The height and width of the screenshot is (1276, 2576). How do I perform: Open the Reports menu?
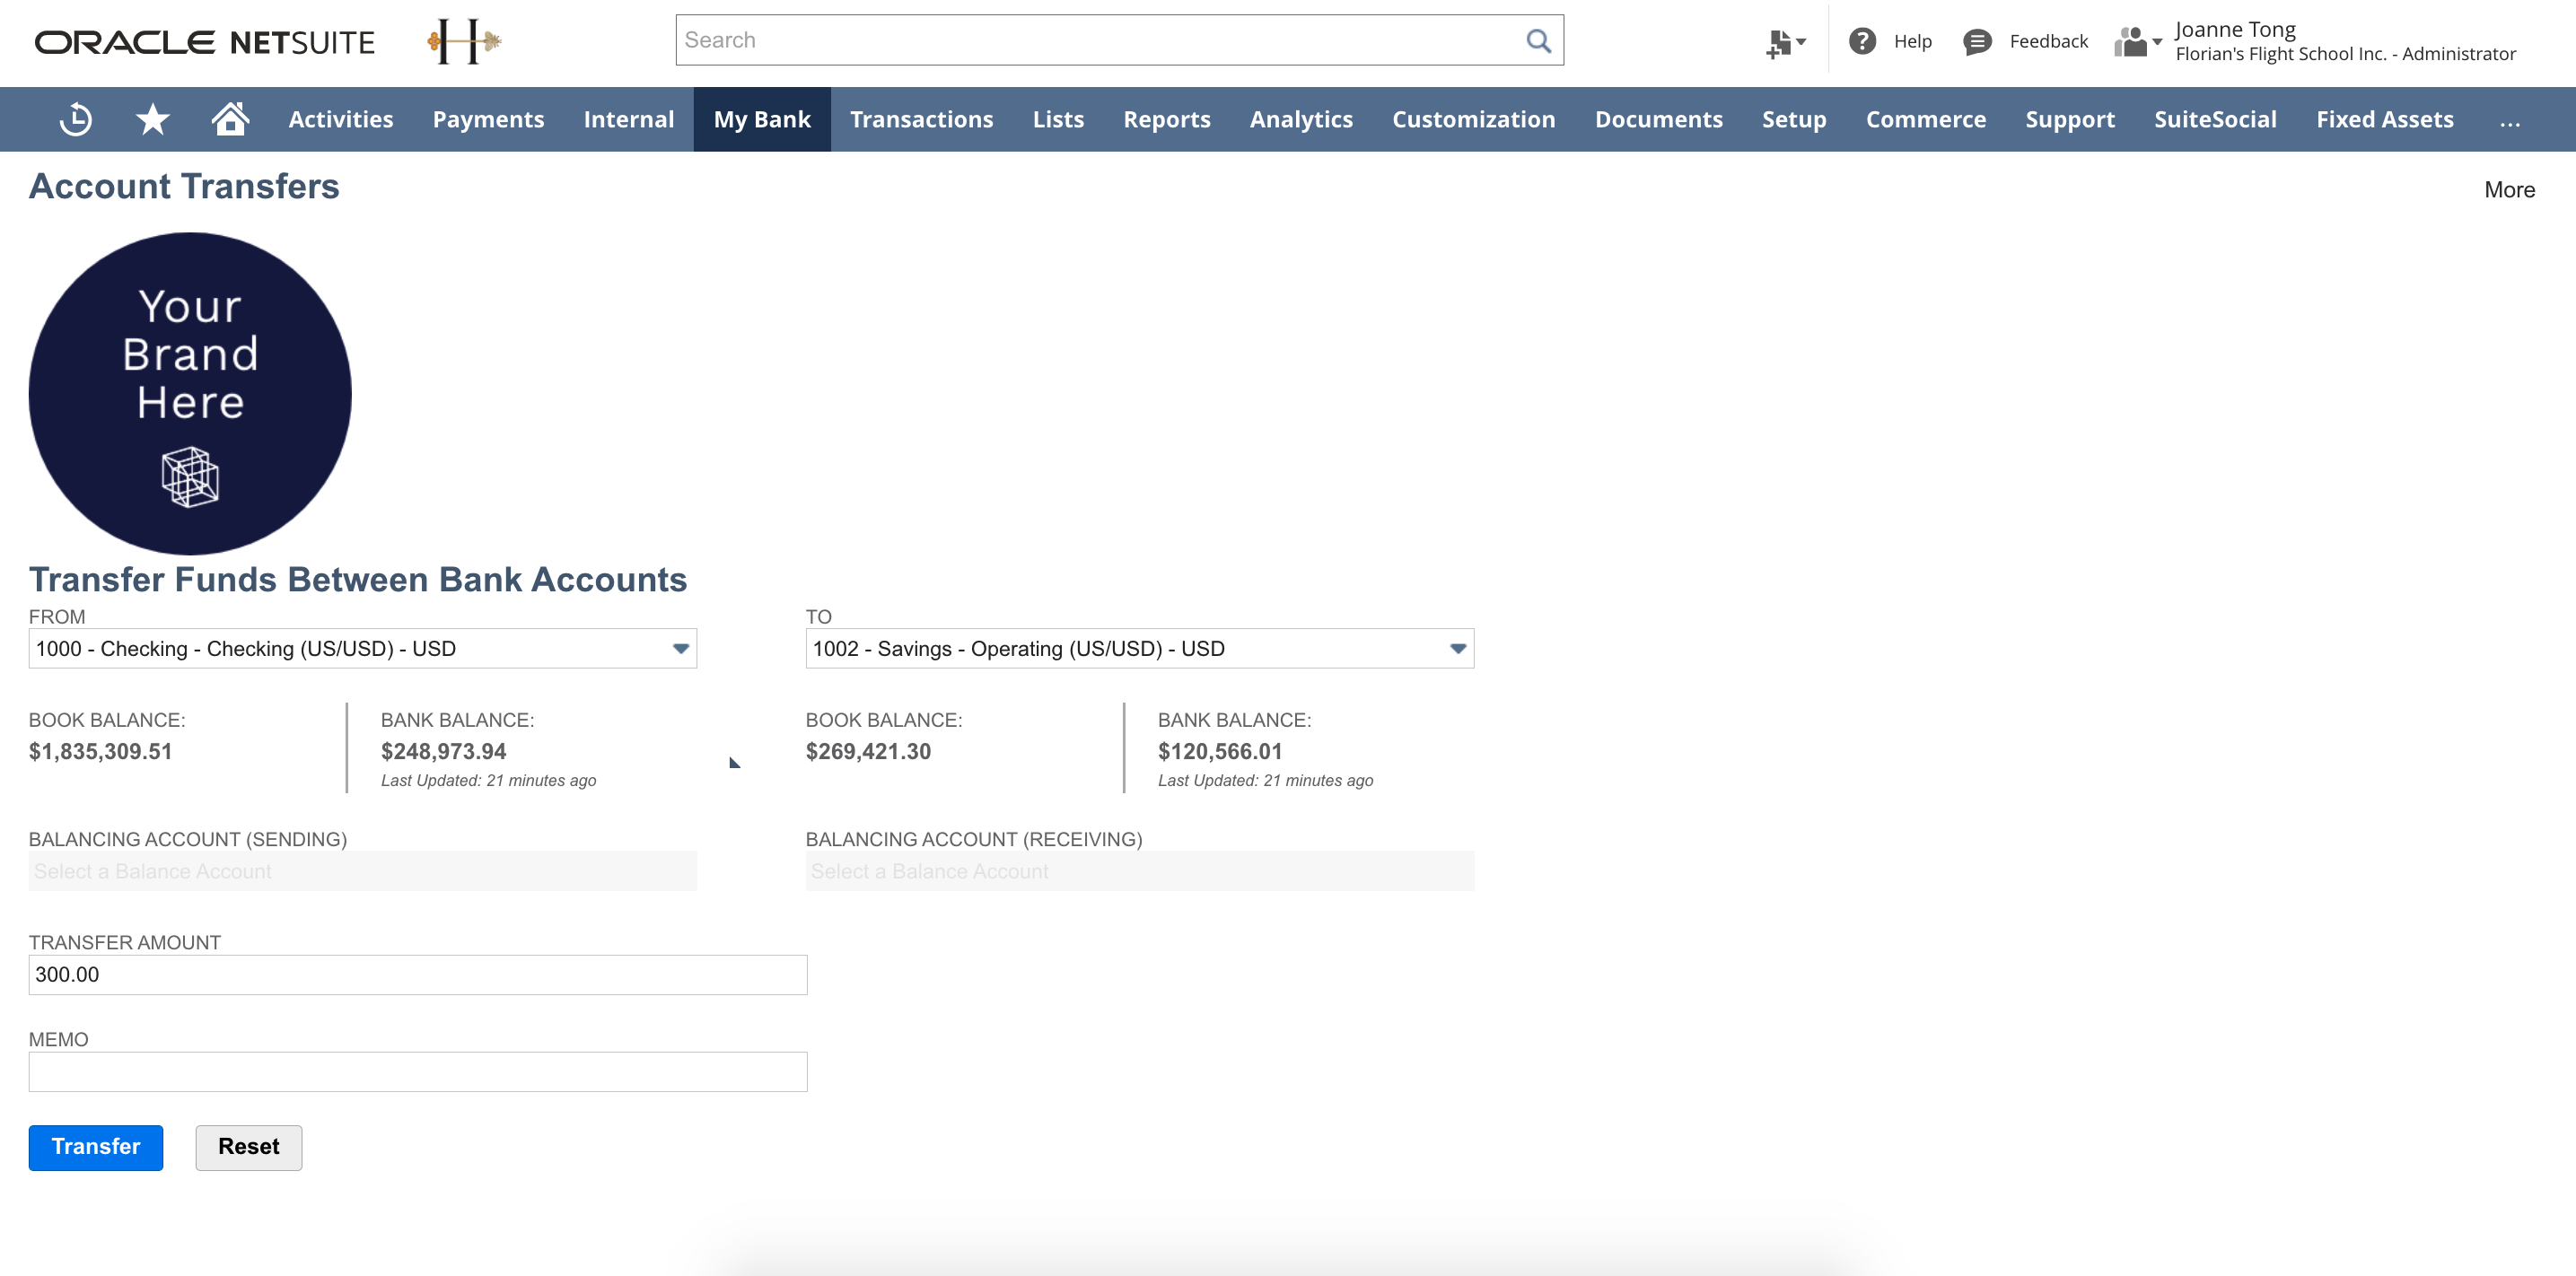[1166, 119]
